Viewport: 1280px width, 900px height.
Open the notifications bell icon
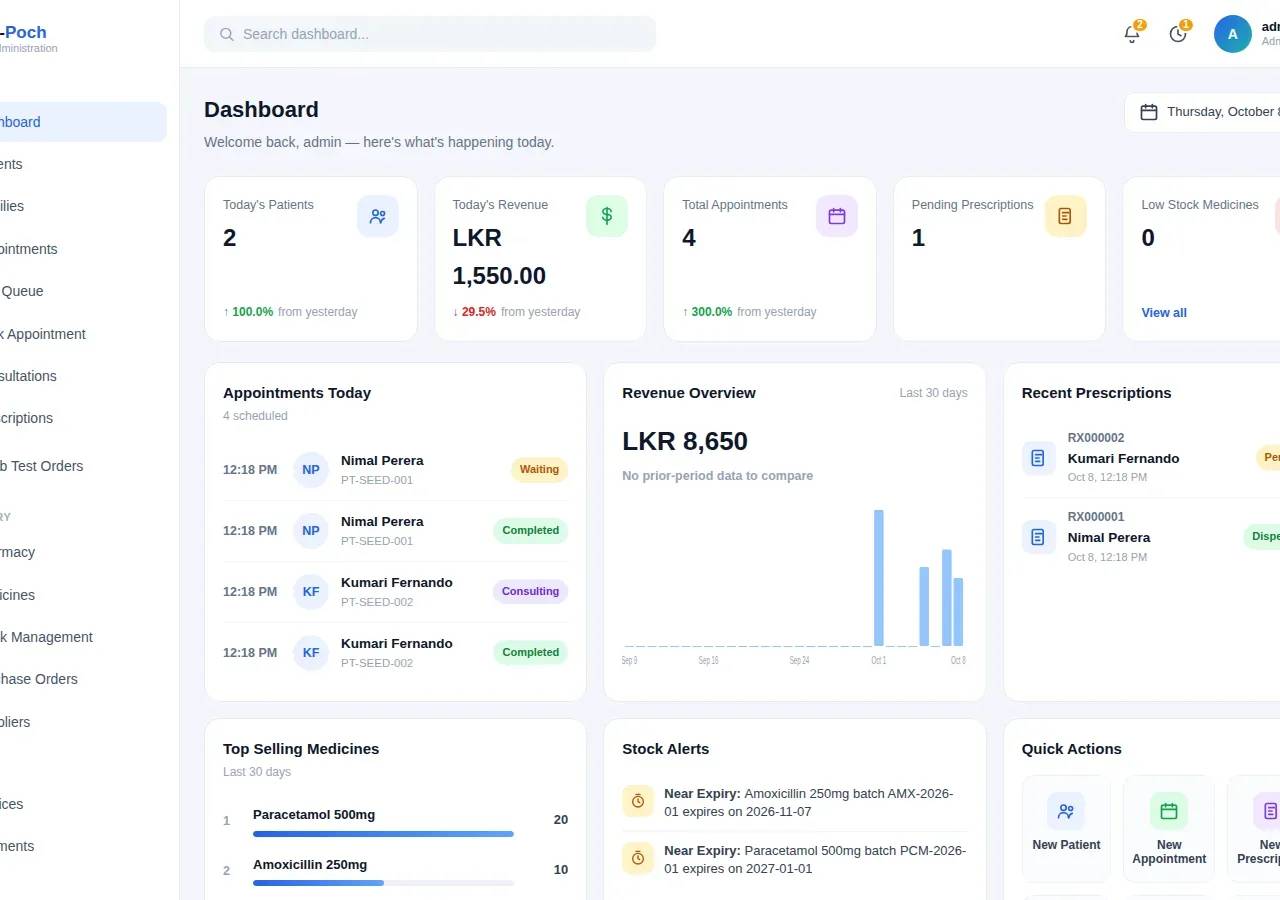[1132, 34]
